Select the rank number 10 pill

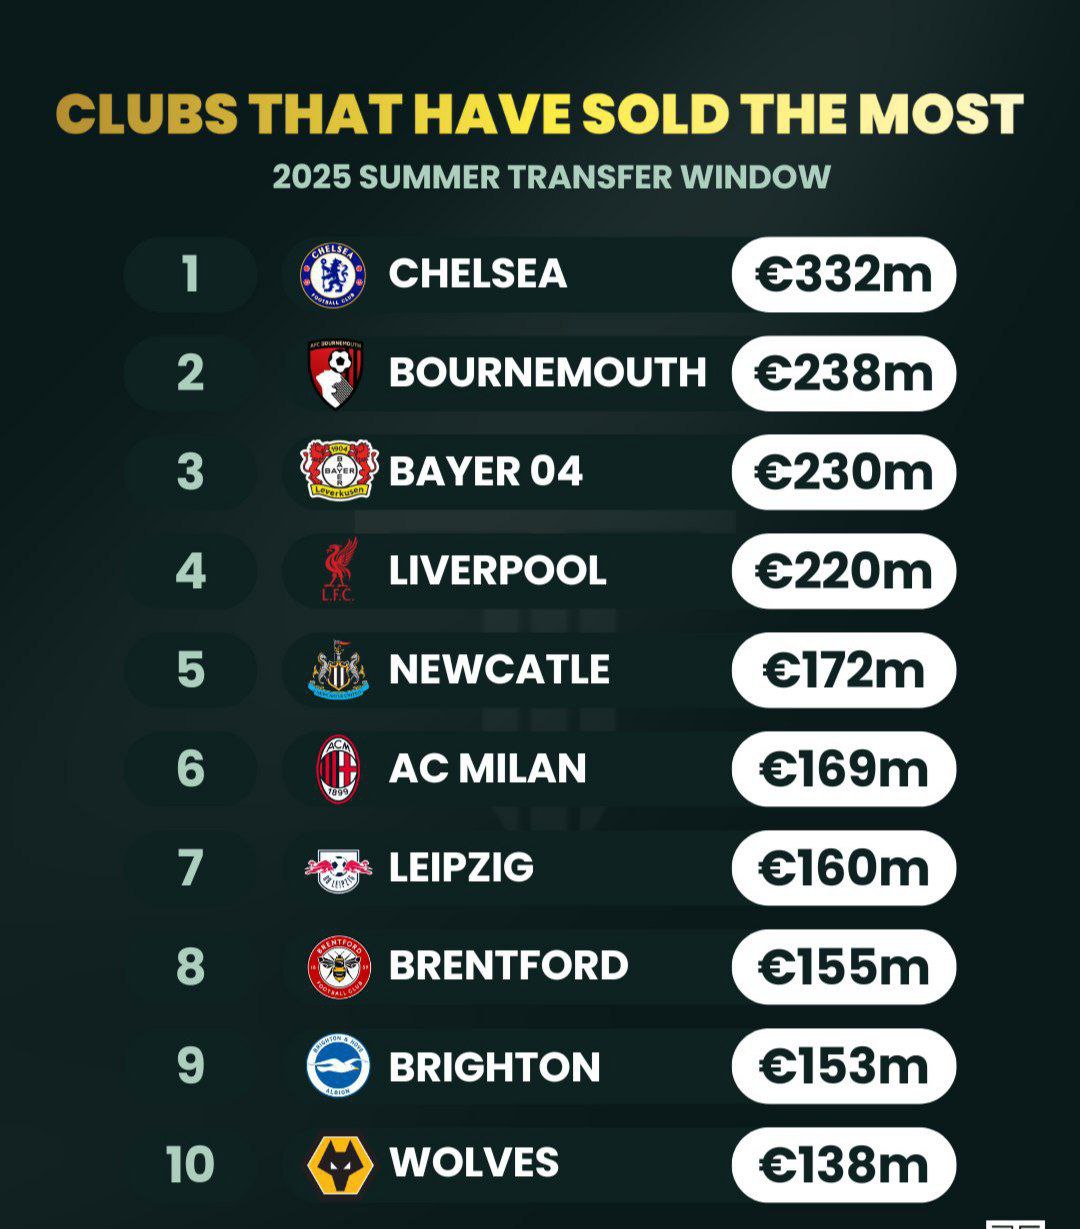pyautogui.click(x=190, y=1165)
